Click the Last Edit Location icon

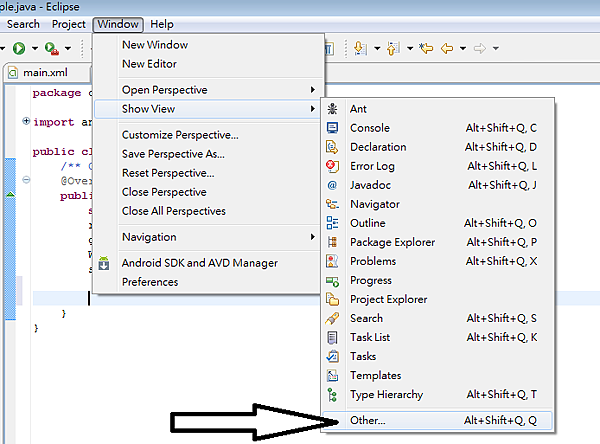click(x=426, y=48)
